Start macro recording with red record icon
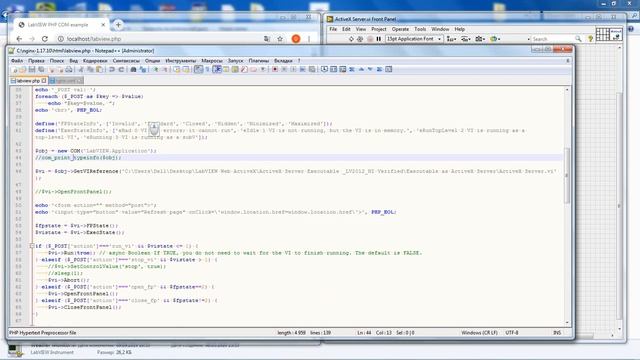640x360 pixels. pos(275,69)
